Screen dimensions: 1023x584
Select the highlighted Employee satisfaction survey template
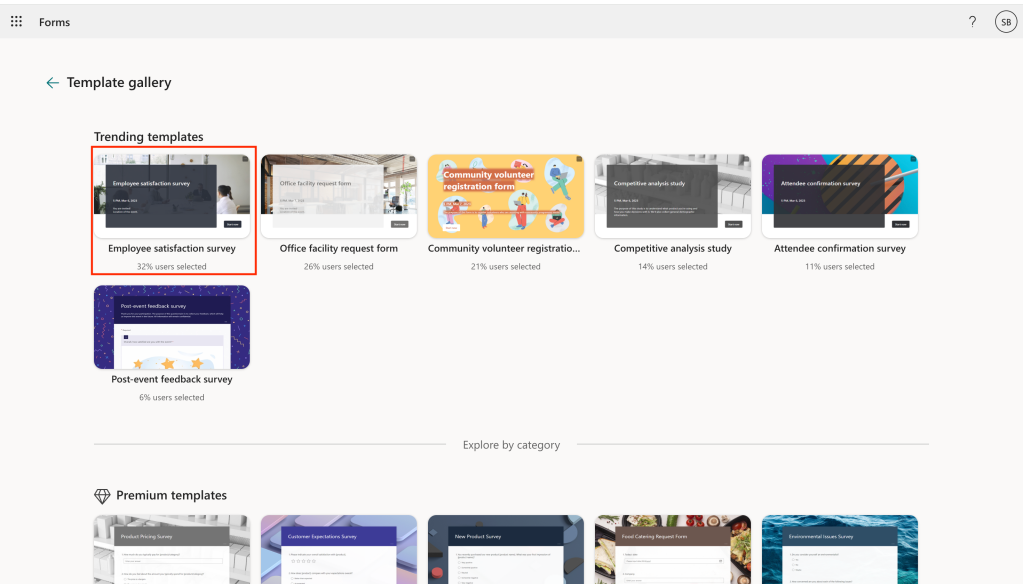(x=172, y=197)
